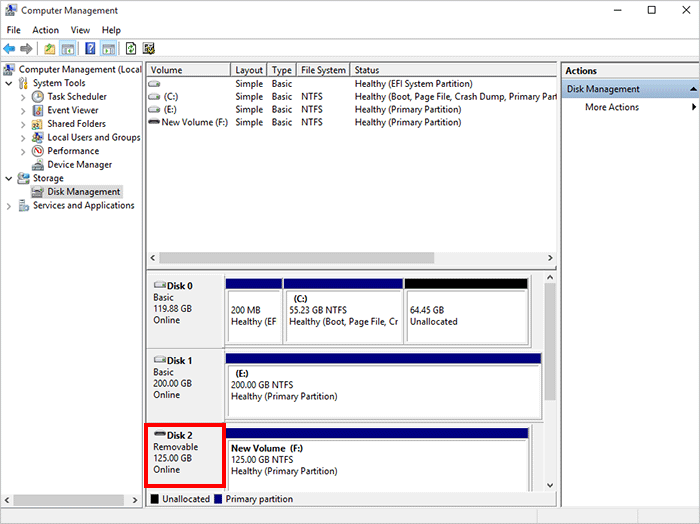Image resolution: width=700 pixels, height=524 pixels.
Task: Open the Help toolbar icon
Action: [x=90, y=48]
